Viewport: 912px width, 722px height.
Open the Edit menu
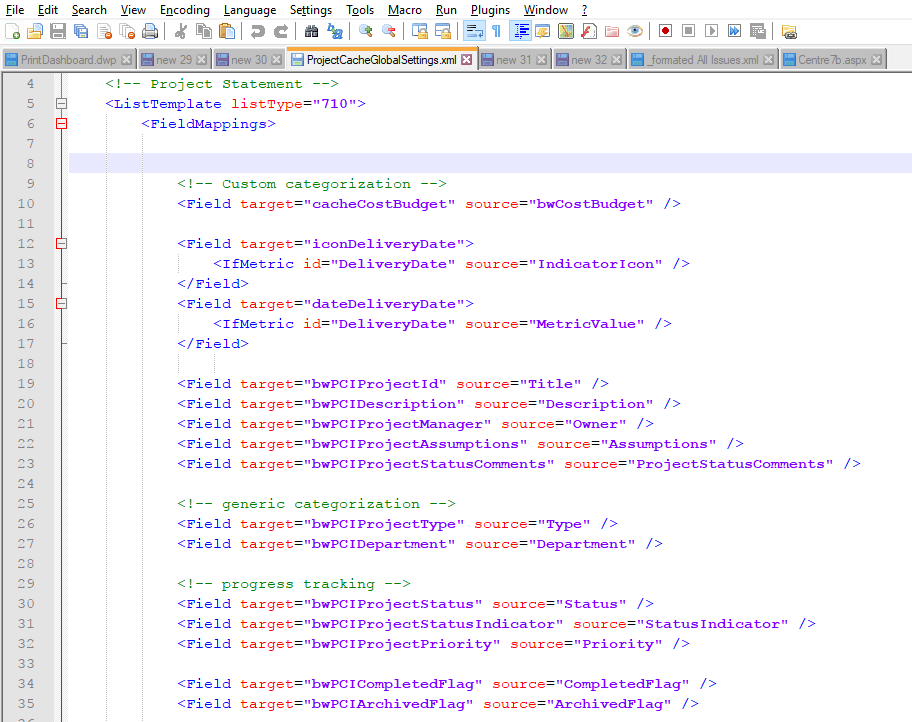click(48, 10)
